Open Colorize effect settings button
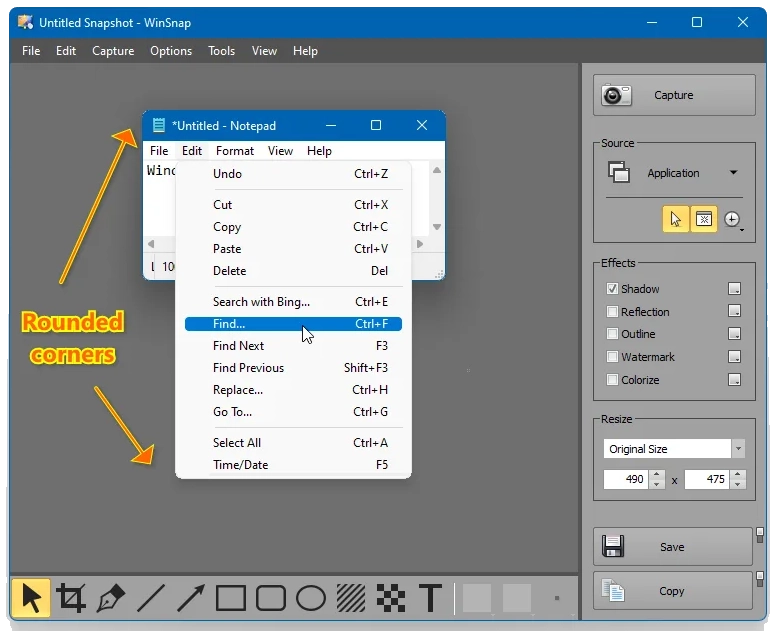The image size is (775, 631). (734, 379)
